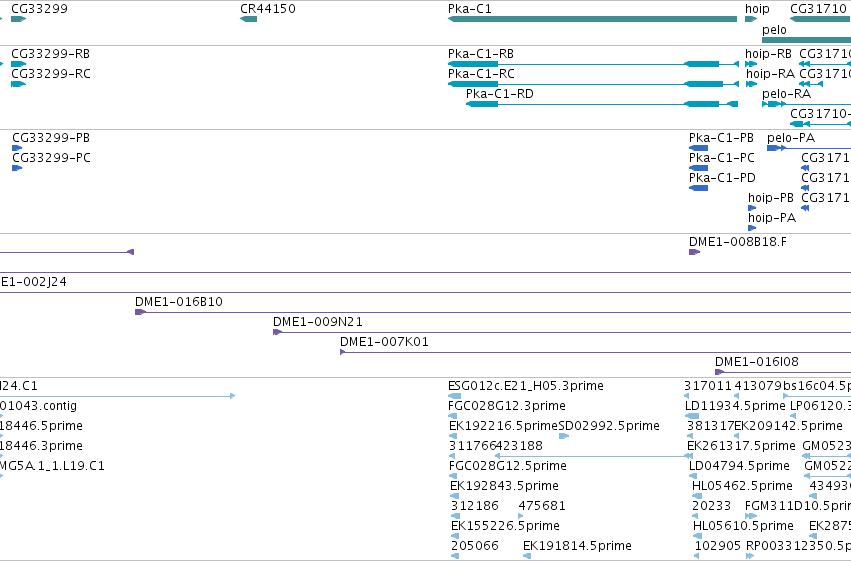851x561 pixels.
Task: Select protein hoip-PB
Action: click(x=752, y=208)
